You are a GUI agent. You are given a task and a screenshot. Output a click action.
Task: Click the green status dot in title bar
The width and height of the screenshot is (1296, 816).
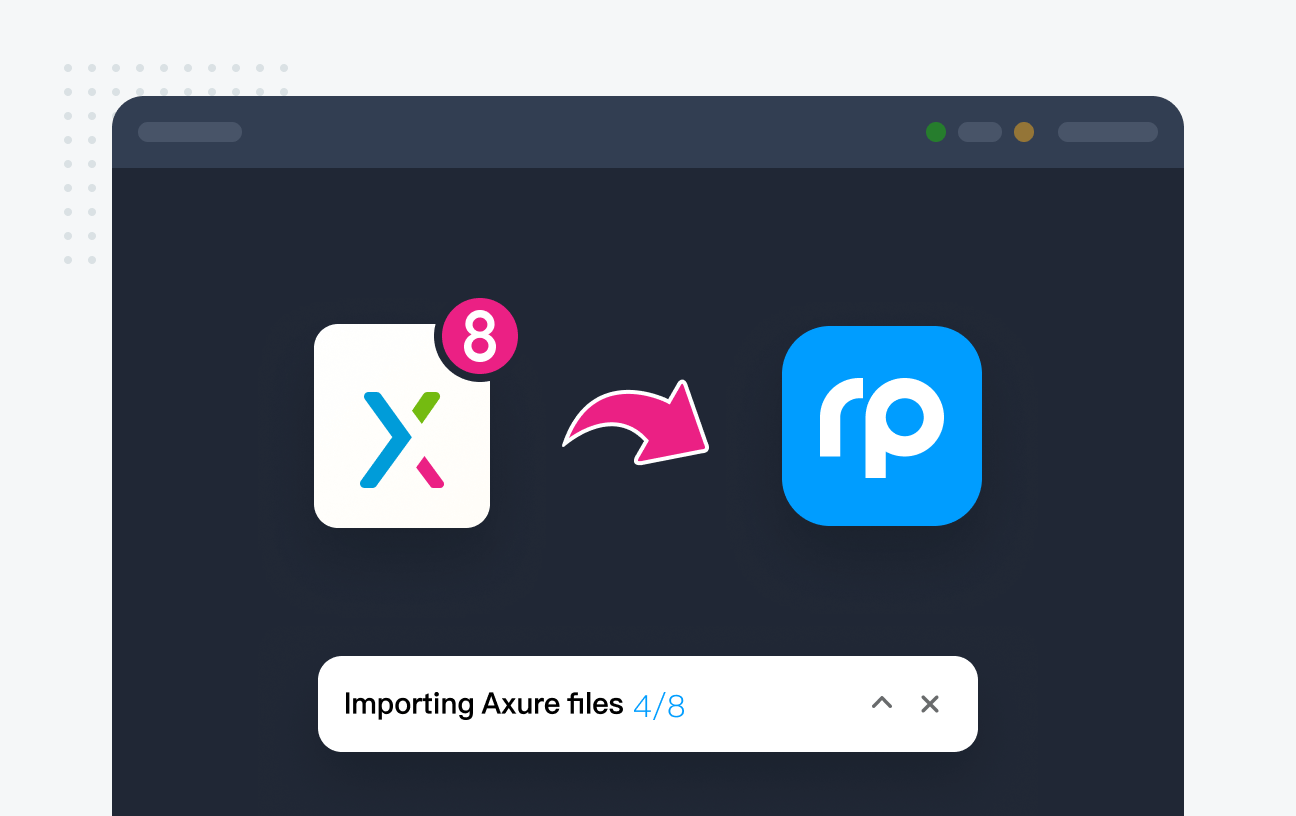point(936,132)
